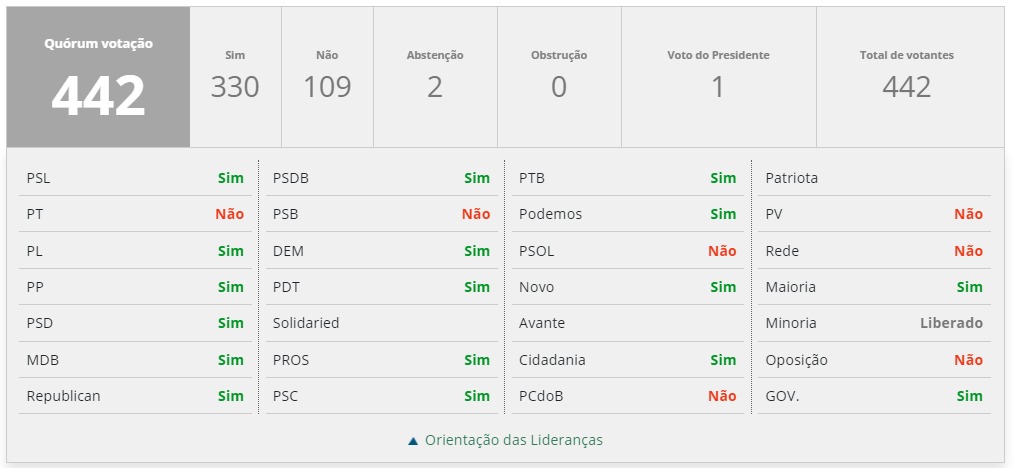Open the Sim 330 votes tile
The height and width of the screenshot is (468, 1020).
point(235,78)
